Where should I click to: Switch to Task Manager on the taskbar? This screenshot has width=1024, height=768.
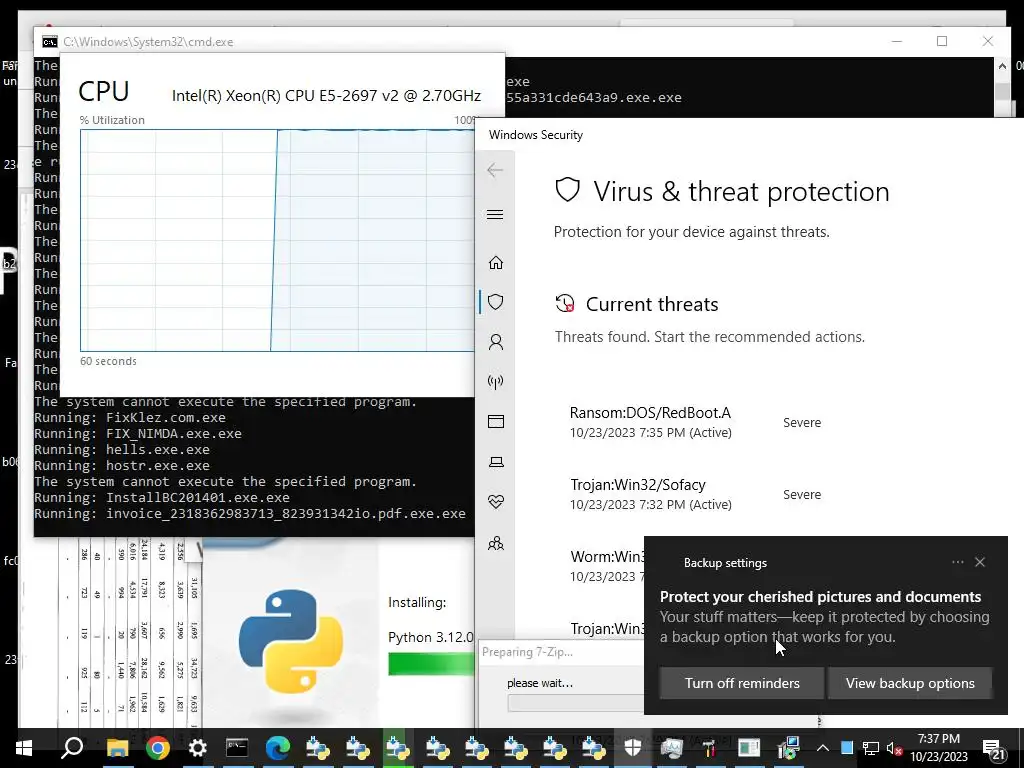coord(671,748)
